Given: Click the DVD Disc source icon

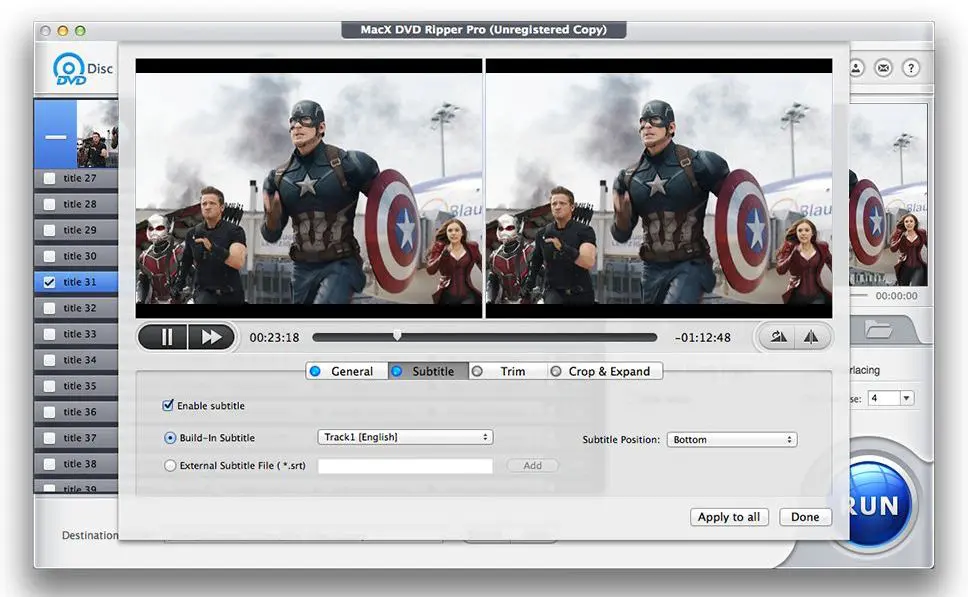Looking at the screenshot, I should point(70,69).
